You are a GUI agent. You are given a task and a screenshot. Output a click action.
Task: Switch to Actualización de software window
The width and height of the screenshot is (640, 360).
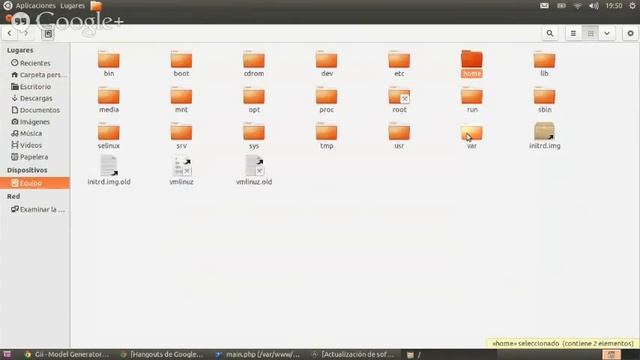353,355
